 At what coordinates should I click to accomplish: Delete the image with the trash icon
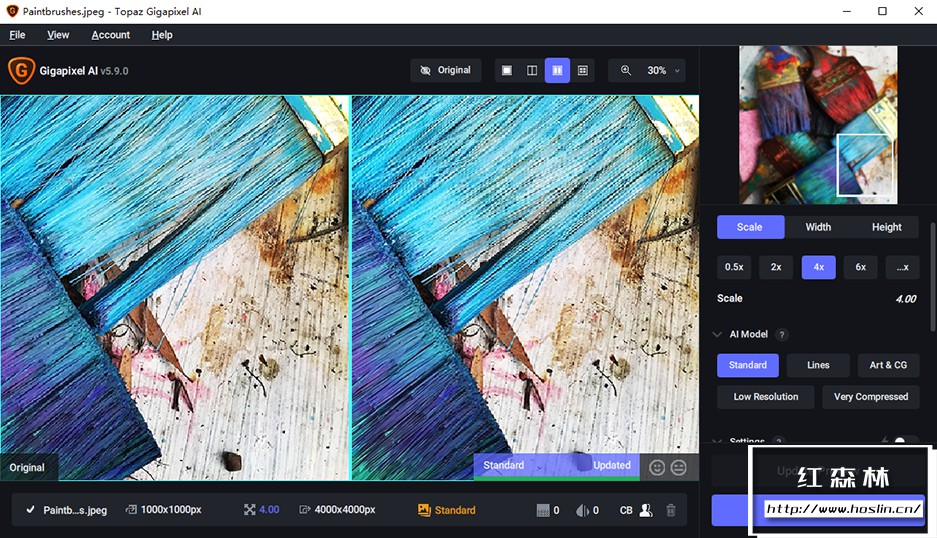click(671, 510)
